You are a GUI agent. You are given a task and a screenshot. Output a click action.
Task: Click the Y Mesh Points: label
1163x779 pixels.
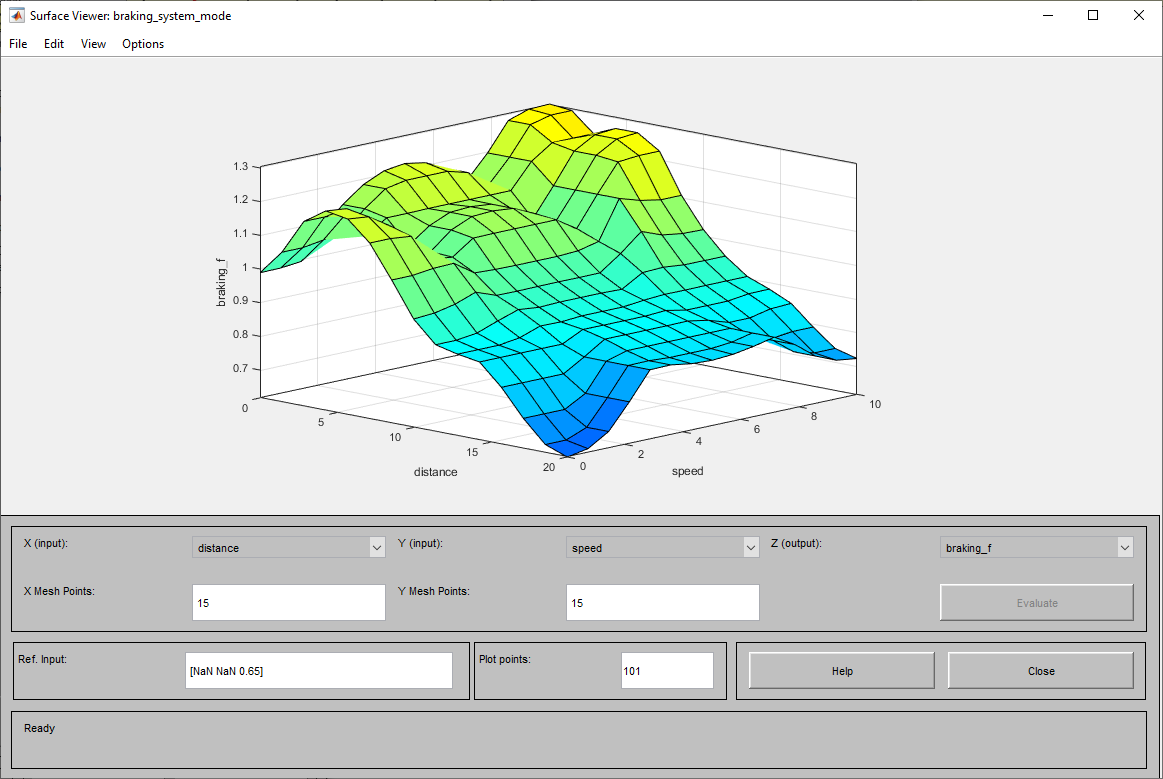tap(434, 591)
